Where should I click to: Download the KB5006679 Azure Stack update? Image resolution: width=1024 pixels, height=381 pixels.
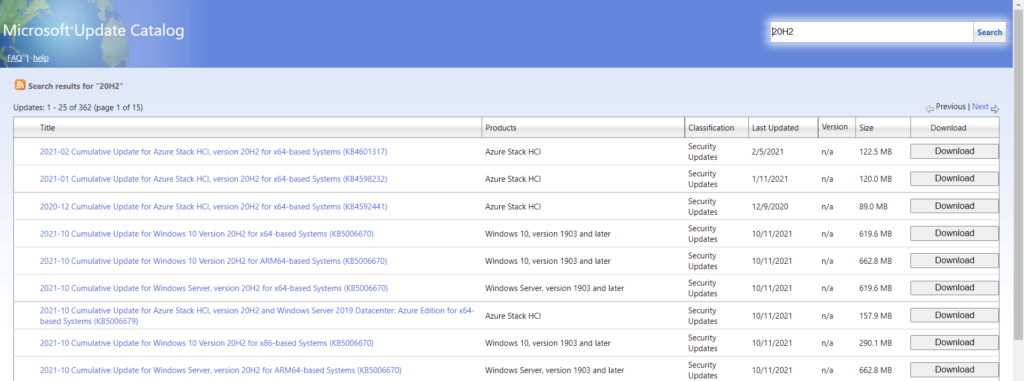954,316
